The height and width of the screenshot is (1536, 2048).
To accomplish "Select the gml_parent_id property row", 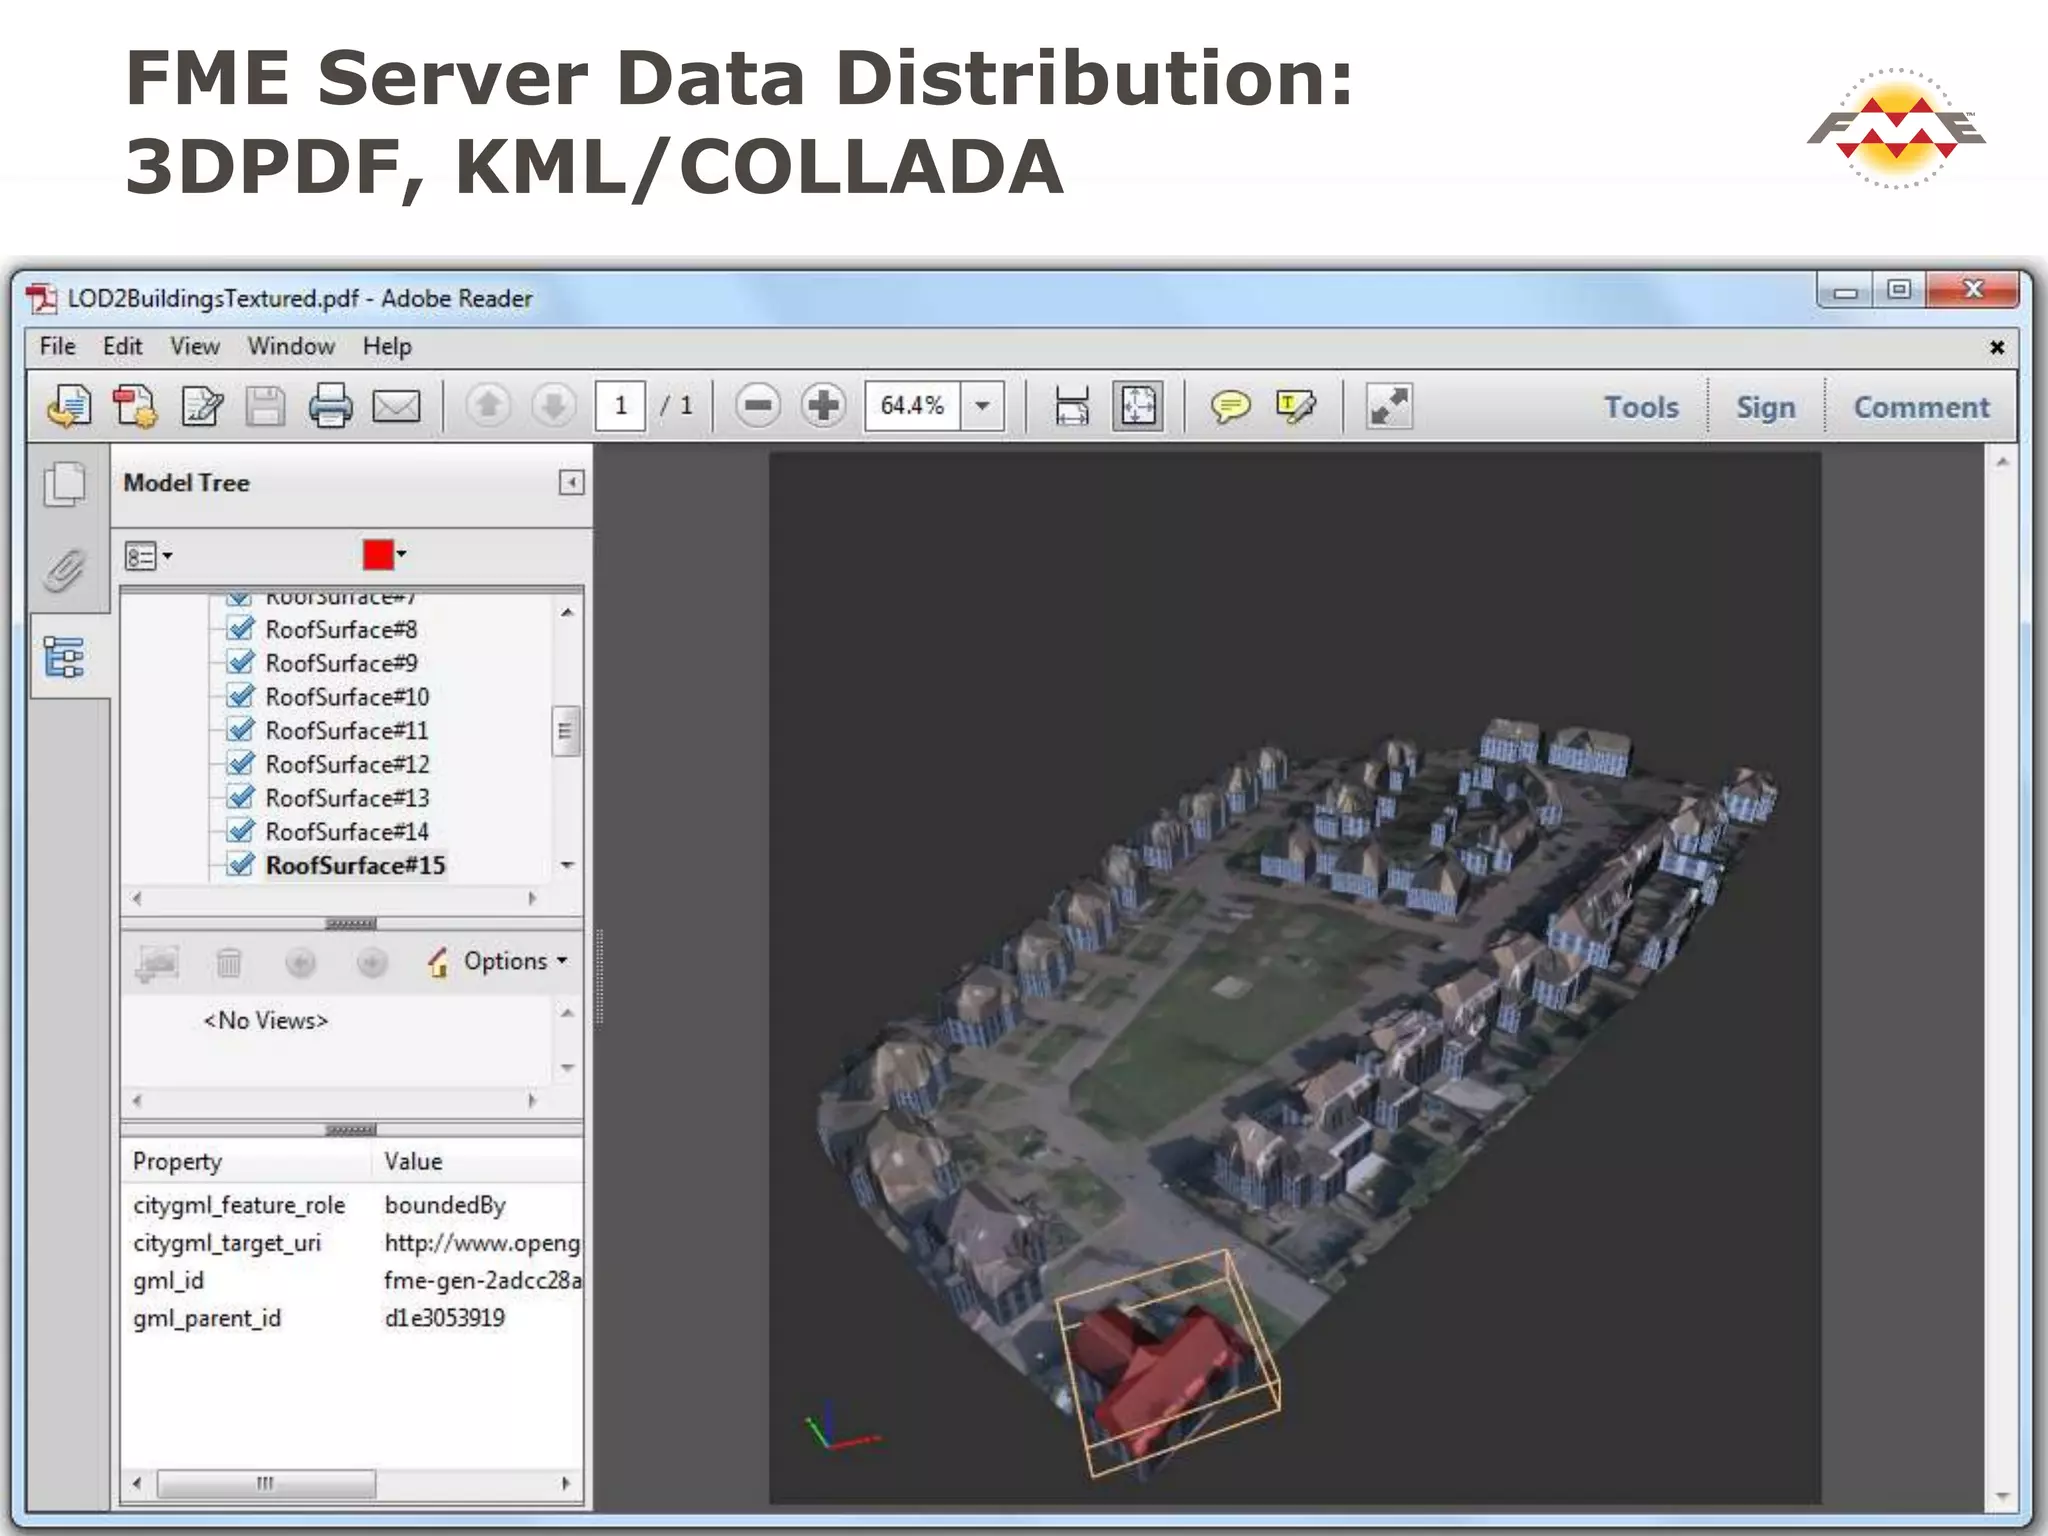I will point(352,1318).
